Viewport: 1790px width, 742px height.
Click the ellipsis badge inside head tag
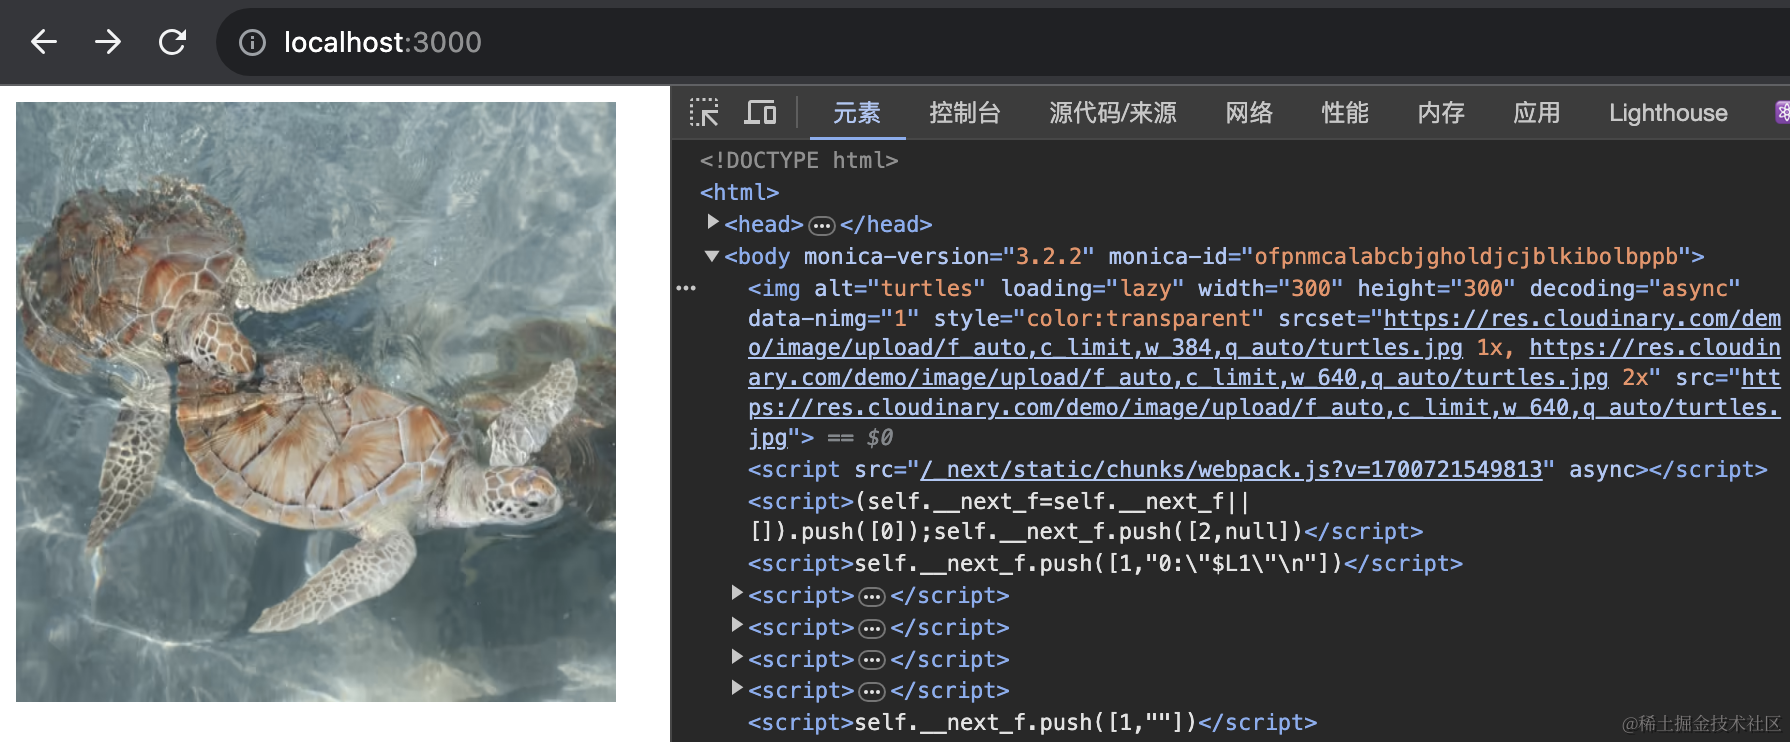point(821,225)
